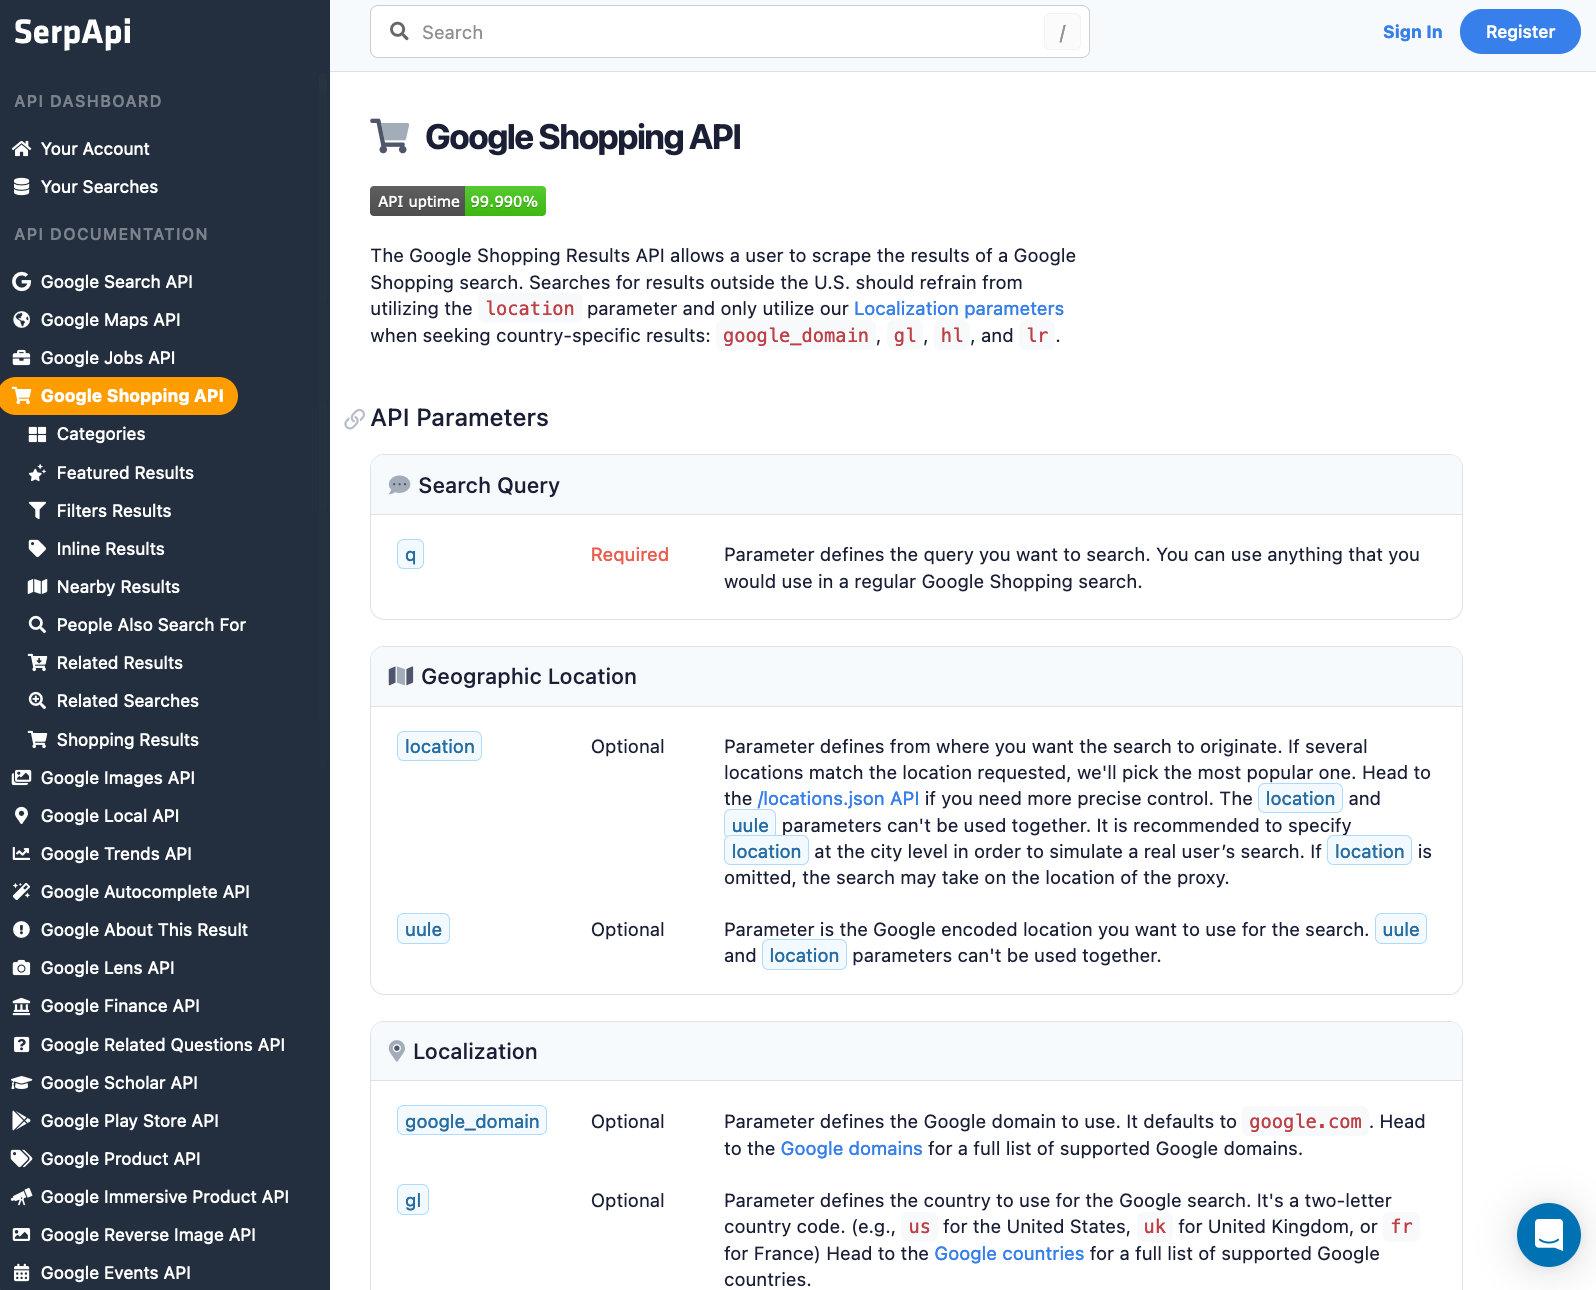This screenshot has width=1596, height=1290.
Task: Click the Inline Results tag icon
Action: pos(38,549)
